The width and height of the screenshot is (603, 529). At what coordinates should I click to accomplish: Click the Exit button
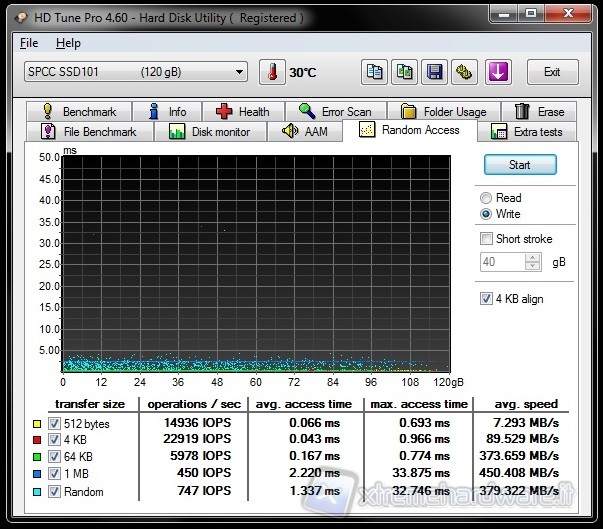(x=552, y=72)
